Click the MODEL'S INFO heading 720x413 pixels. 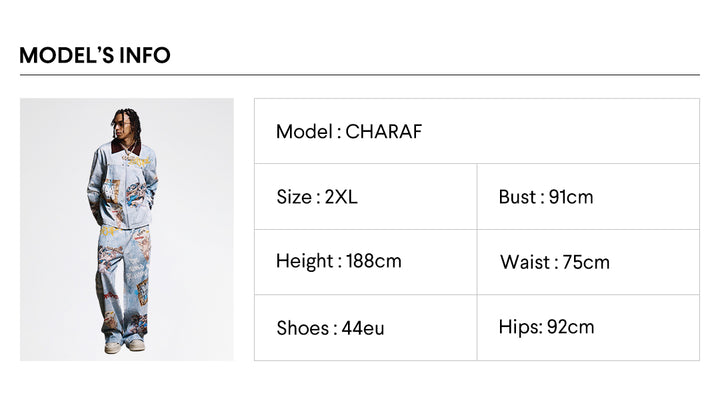click(95, 55)
